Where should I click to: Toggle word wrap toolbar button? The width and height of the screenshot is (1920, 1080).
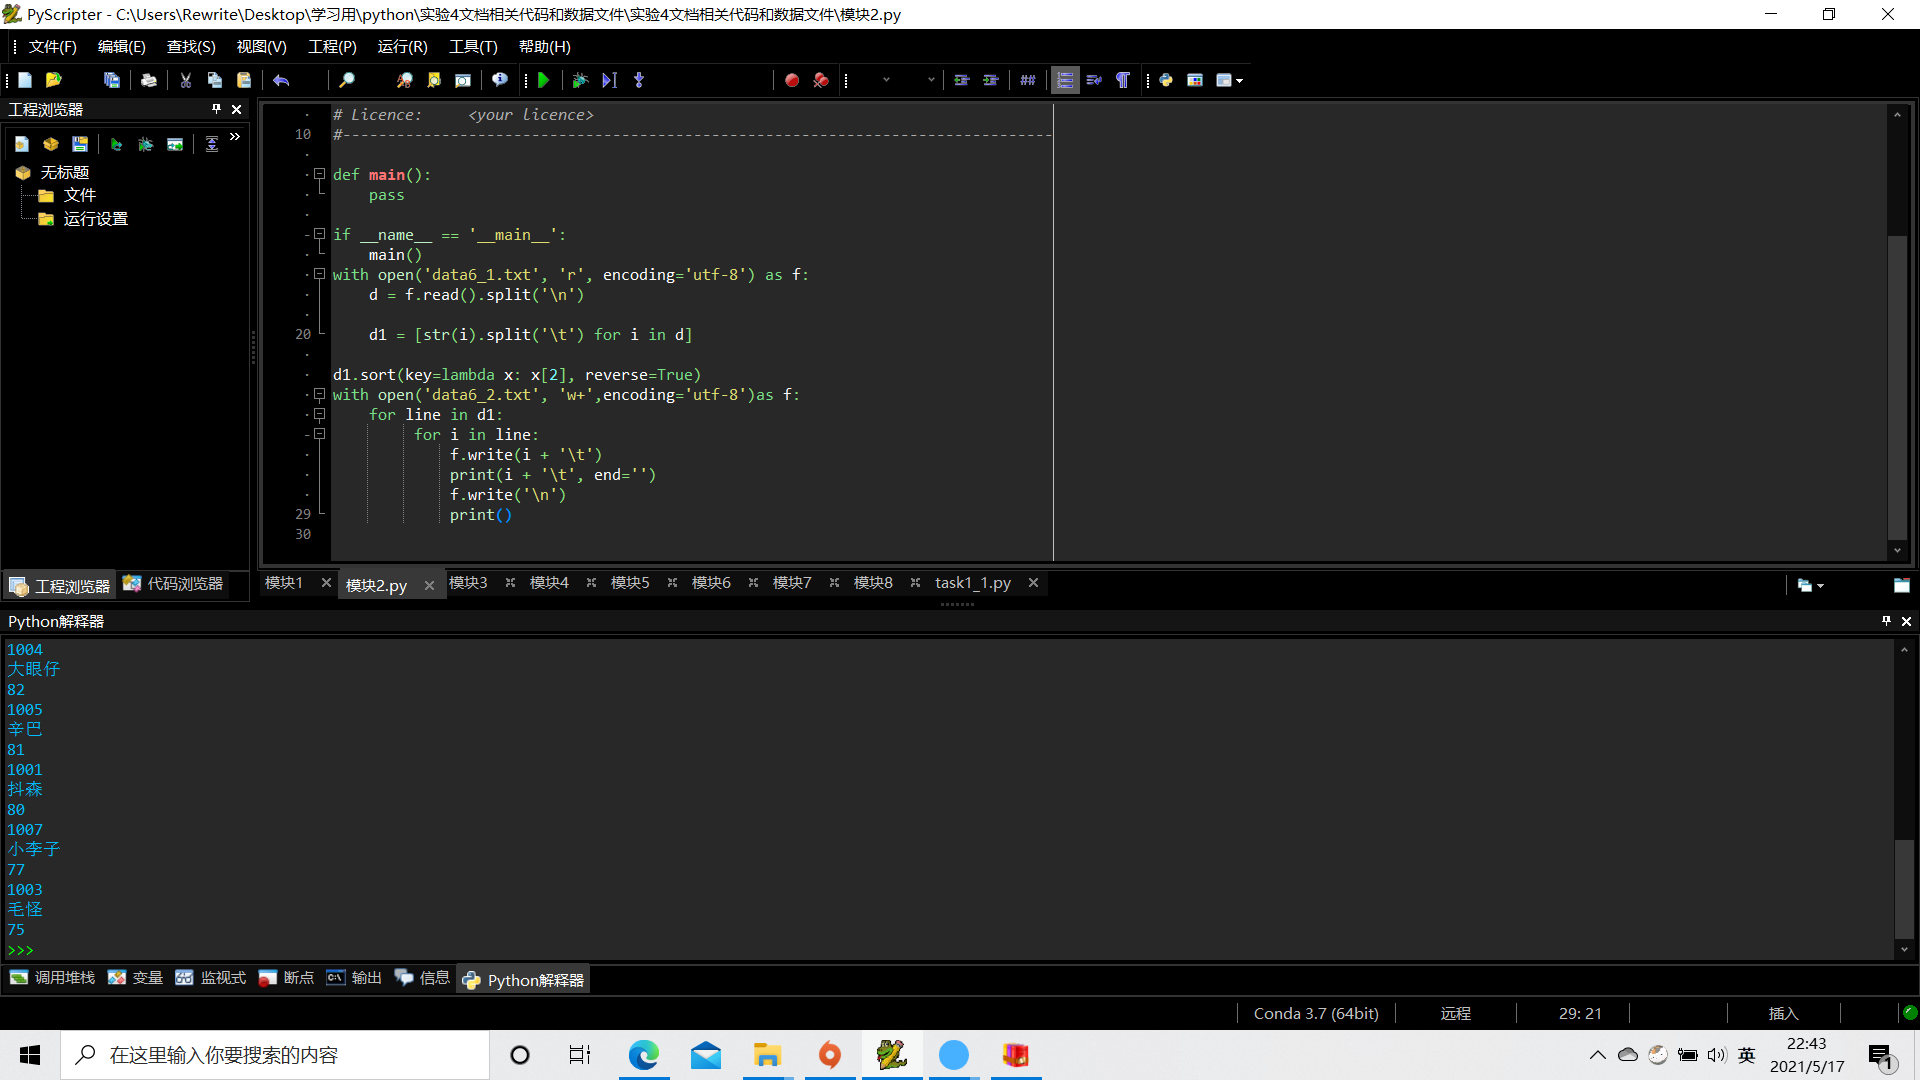[1094, 80]
